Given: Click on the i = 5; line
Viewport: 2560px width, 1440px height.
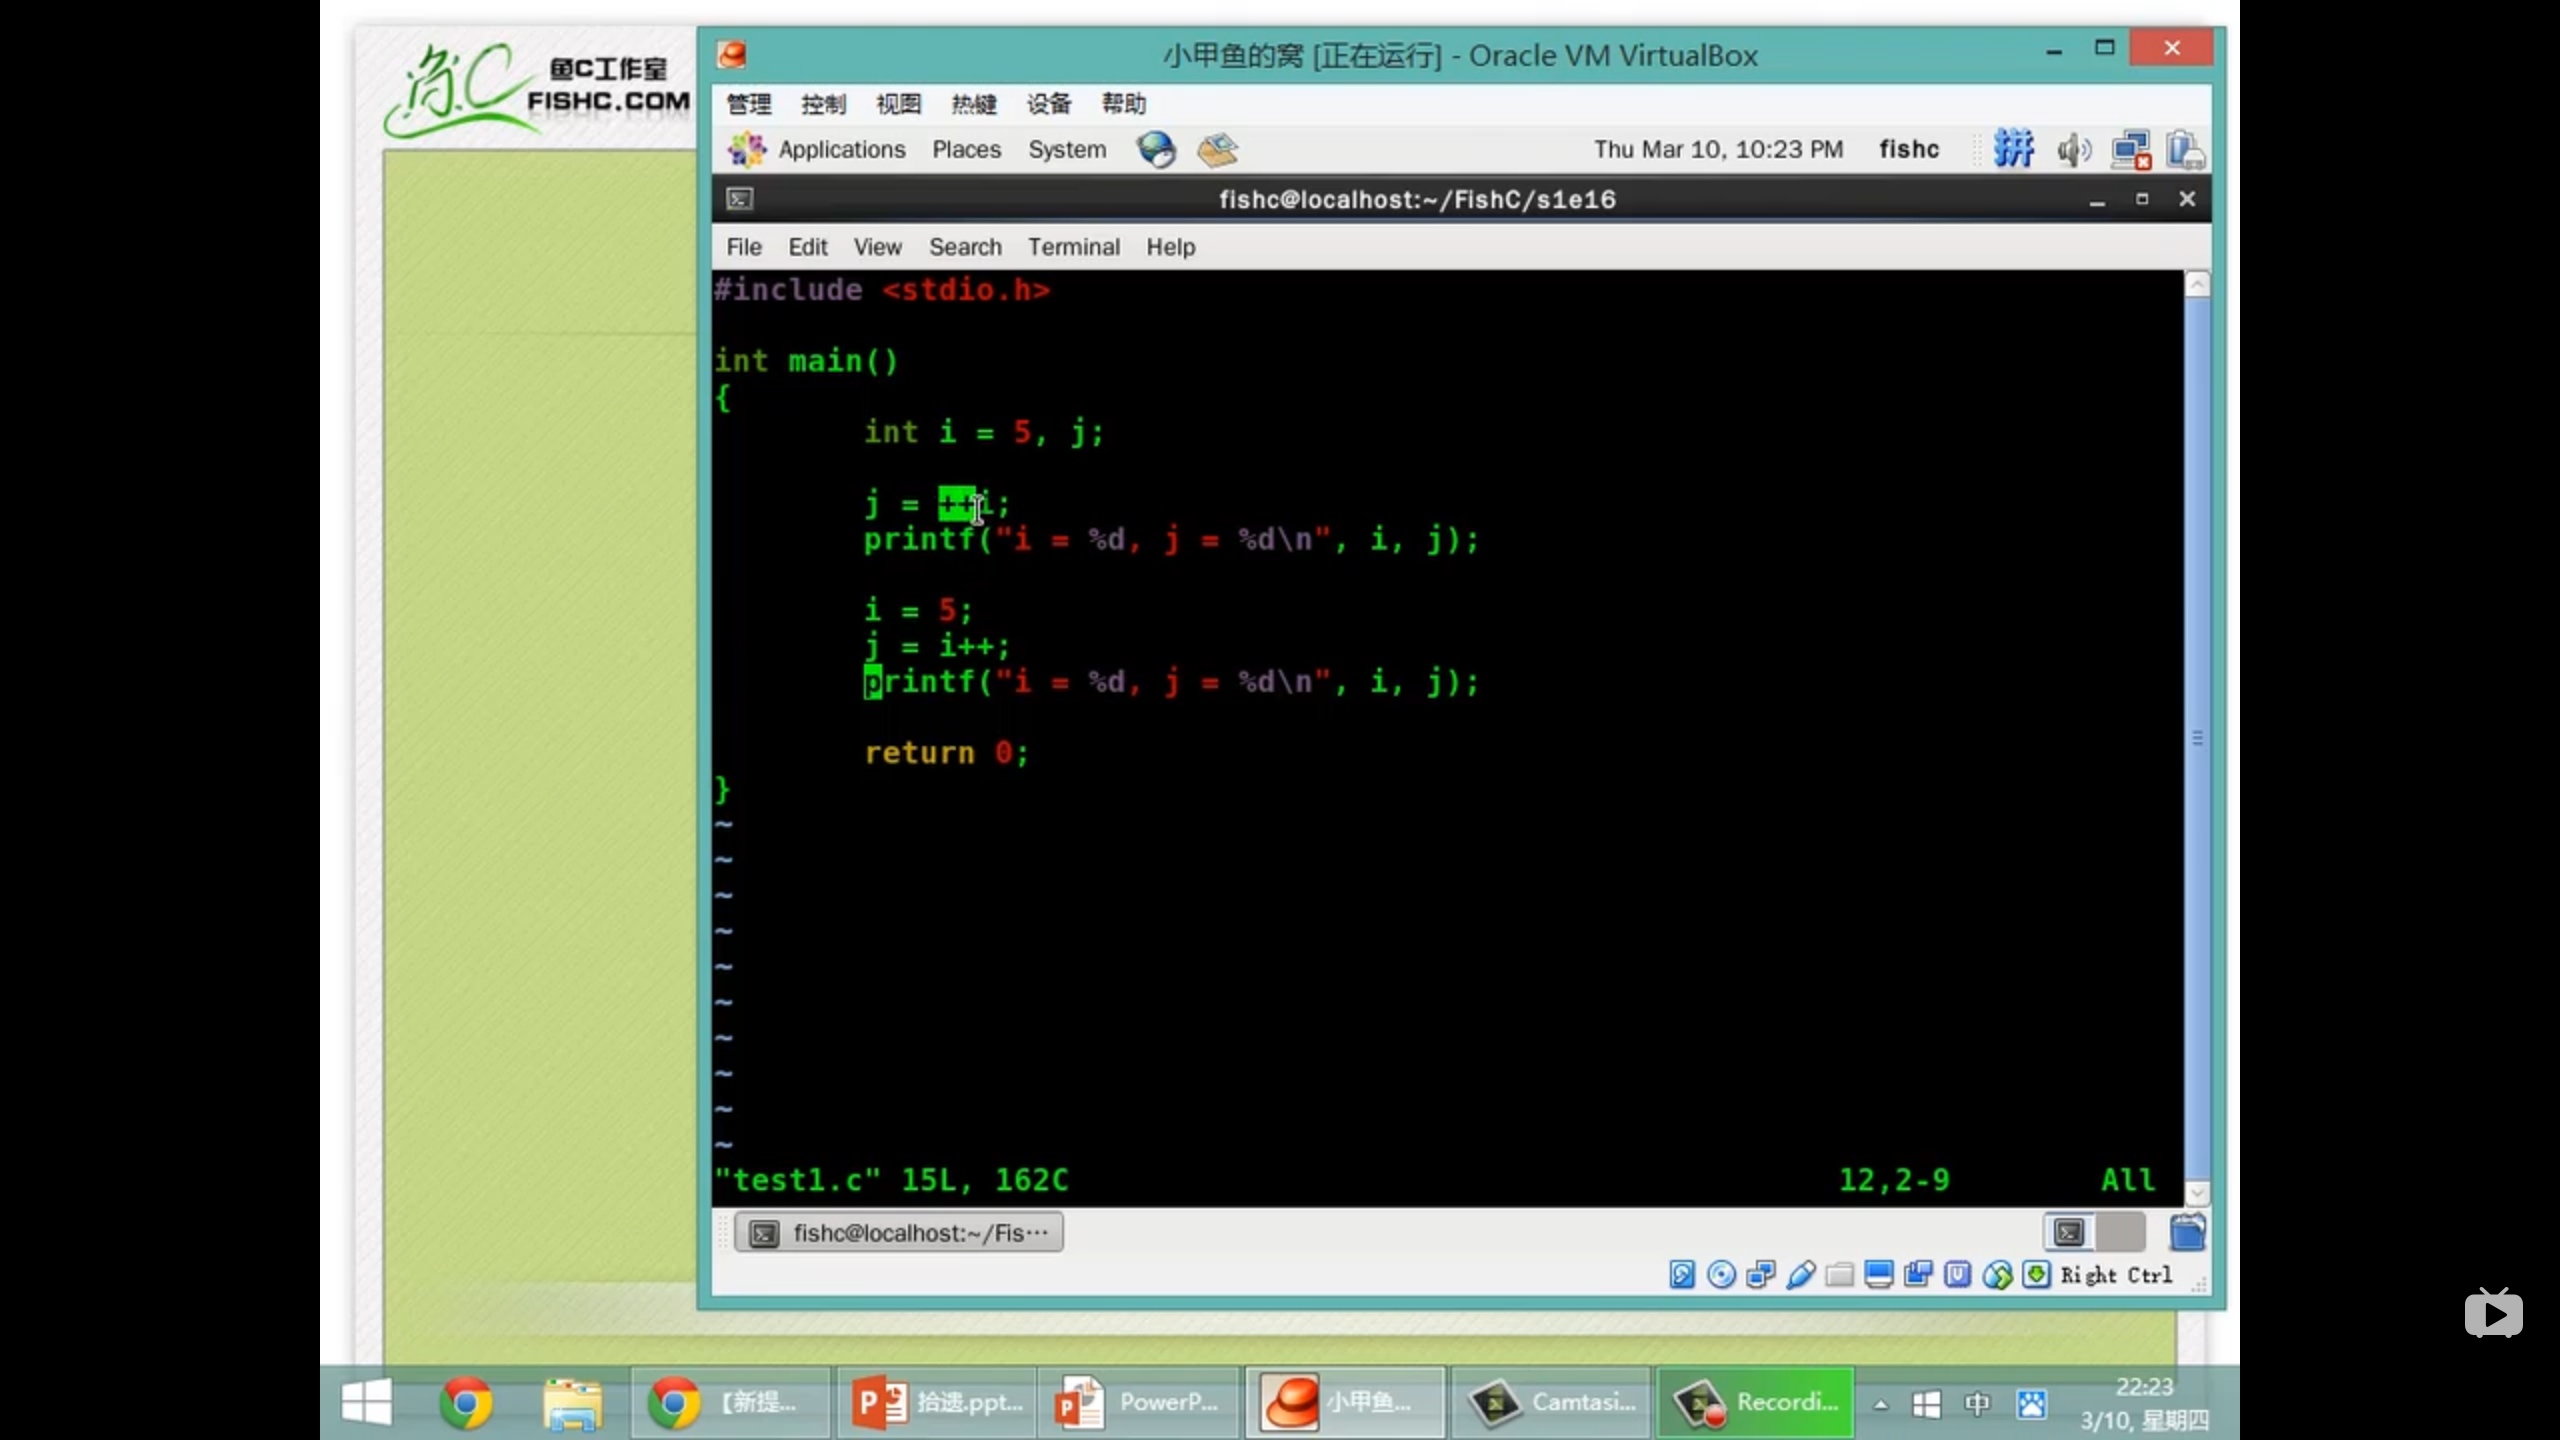Looking at the screenshot, I should tap(918, 611).
